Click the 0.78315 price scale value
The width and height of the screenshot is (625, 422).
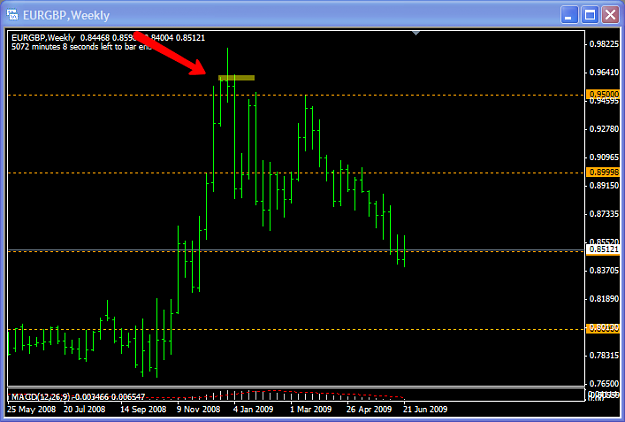point(604,355)
